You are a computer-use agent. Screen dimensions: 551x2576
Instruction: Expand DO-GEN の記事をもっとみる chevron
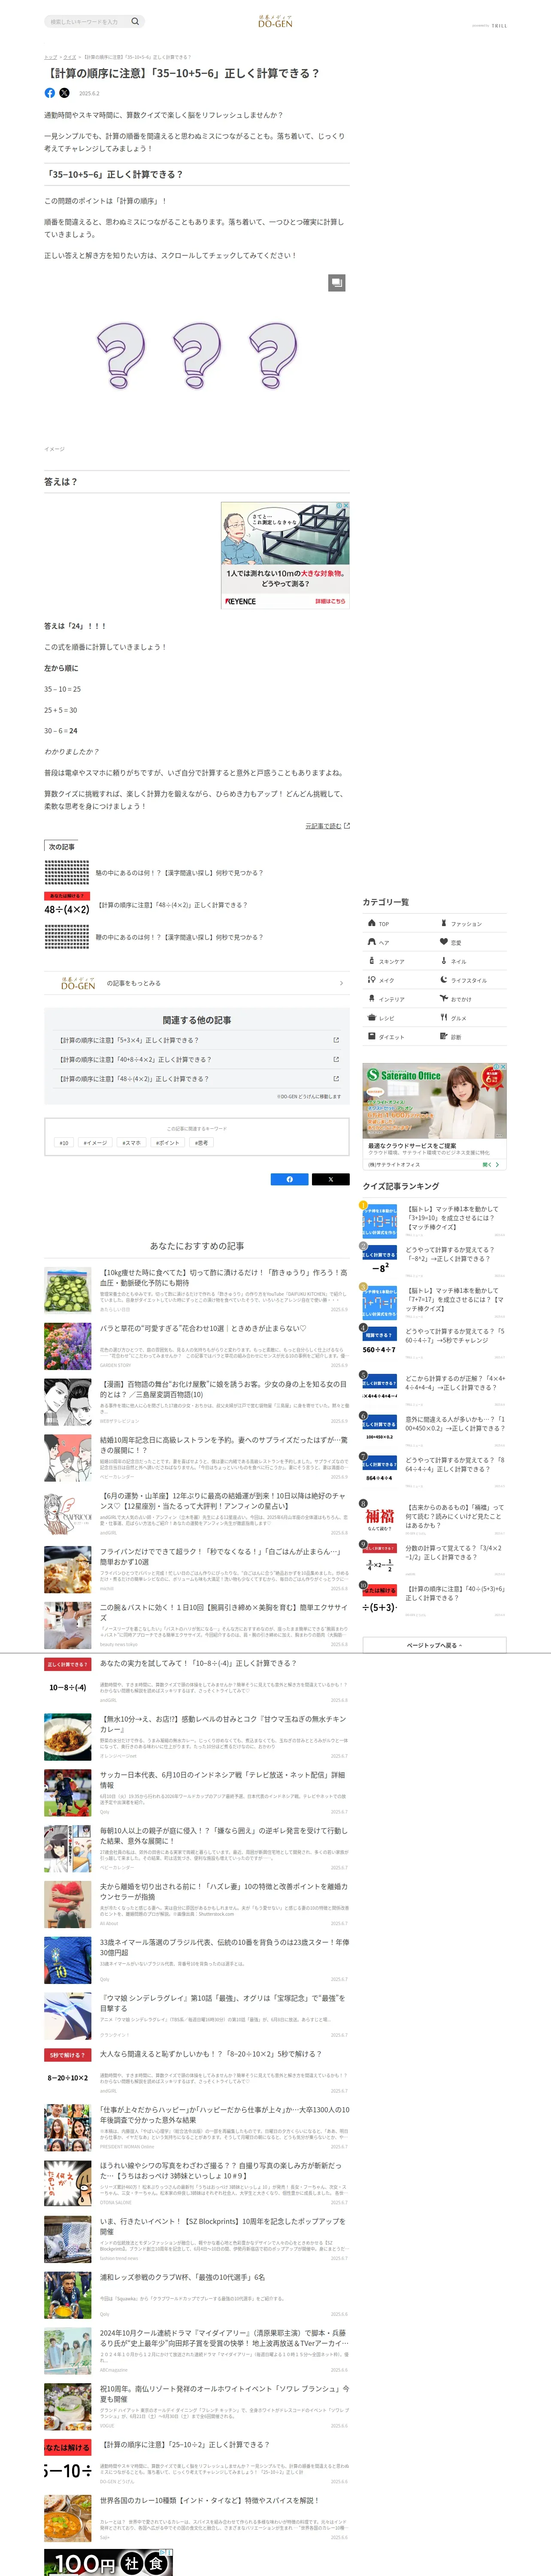click(341, 983)
